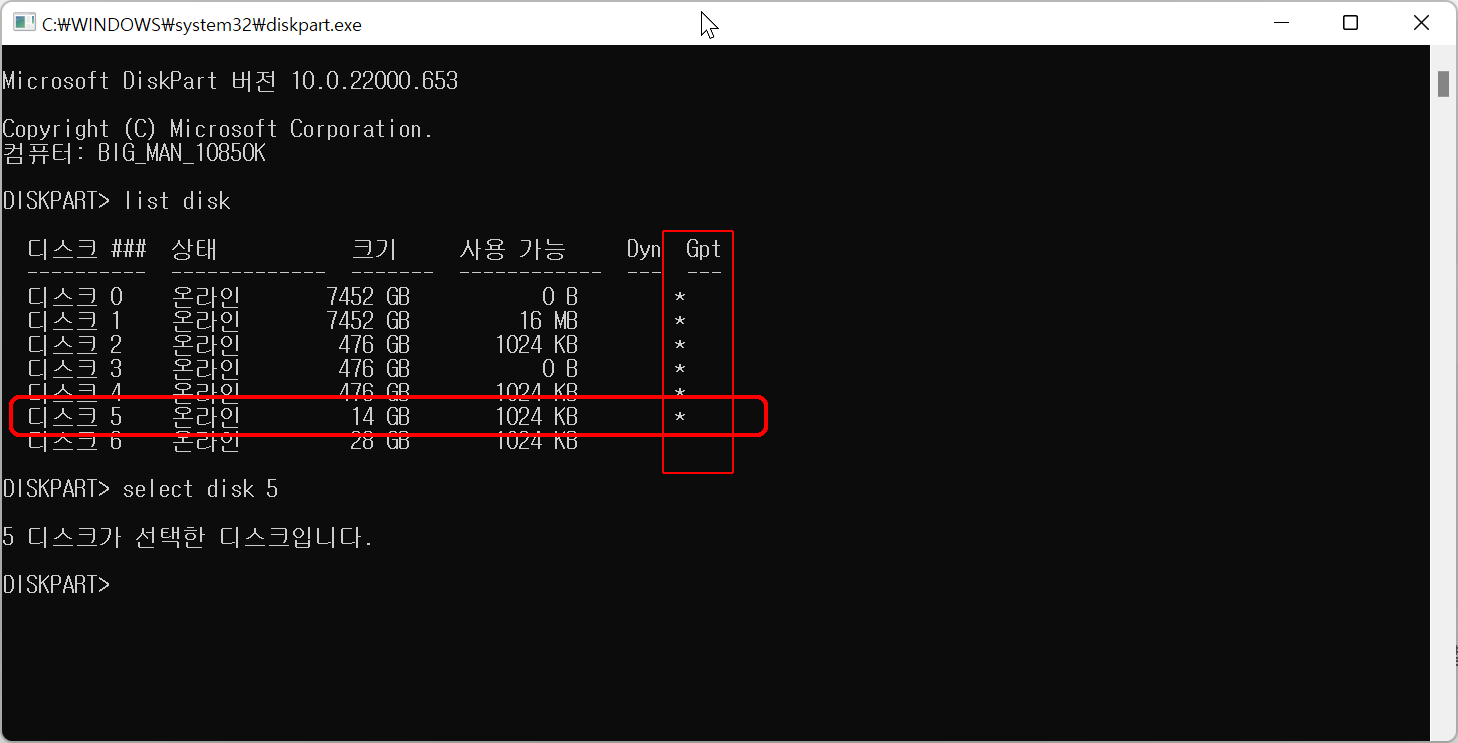The image size is (1458, 743).
Task: Click the '온라인' status of 디스크 5
Action: [x=206, y=417]
